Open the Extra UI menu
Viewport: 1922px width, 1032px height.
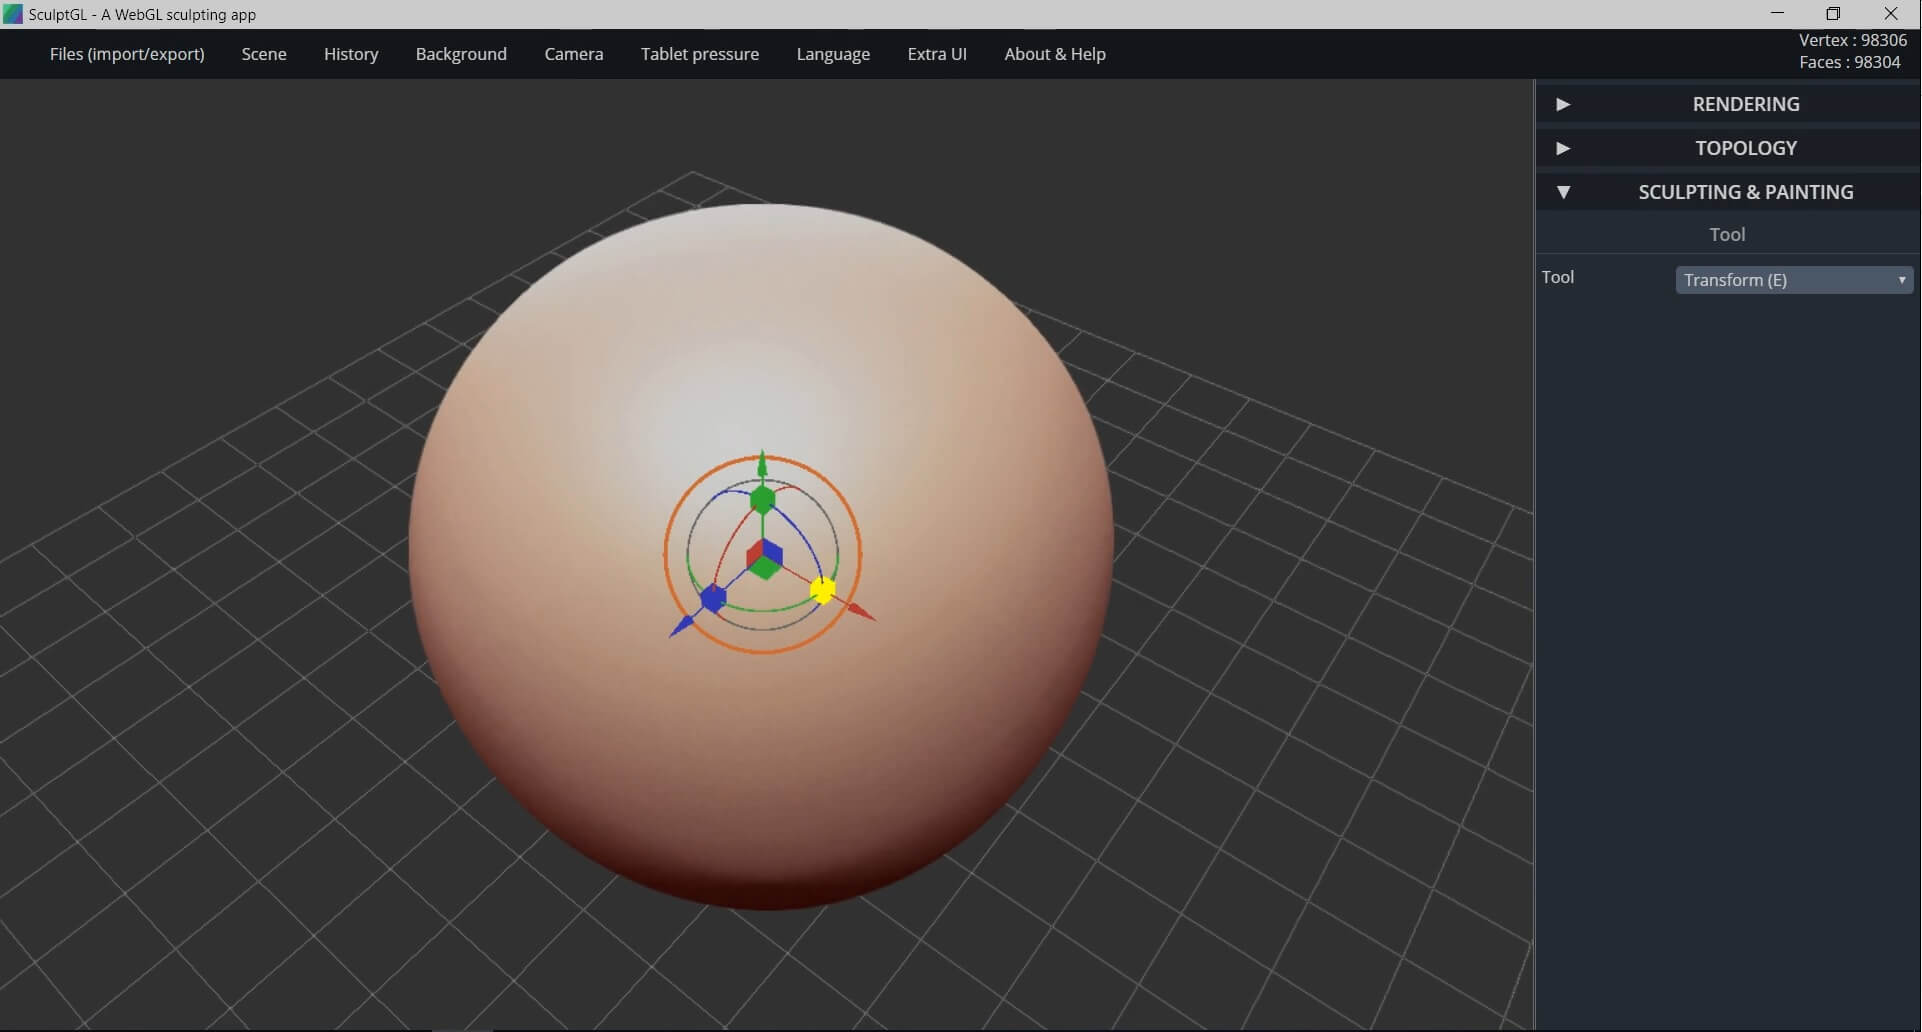point(937,54)
